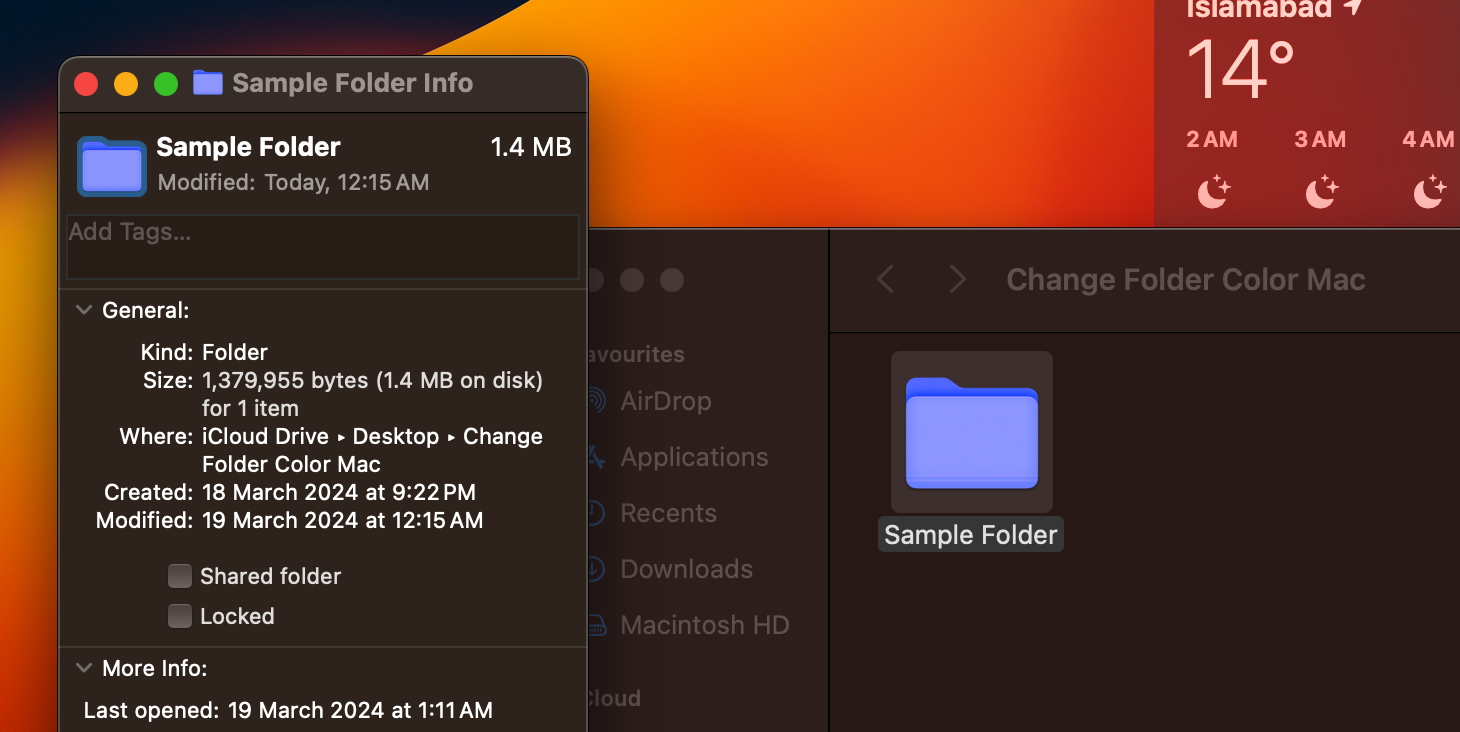Select Macintosh HD in the Finder sidebar

704,625
